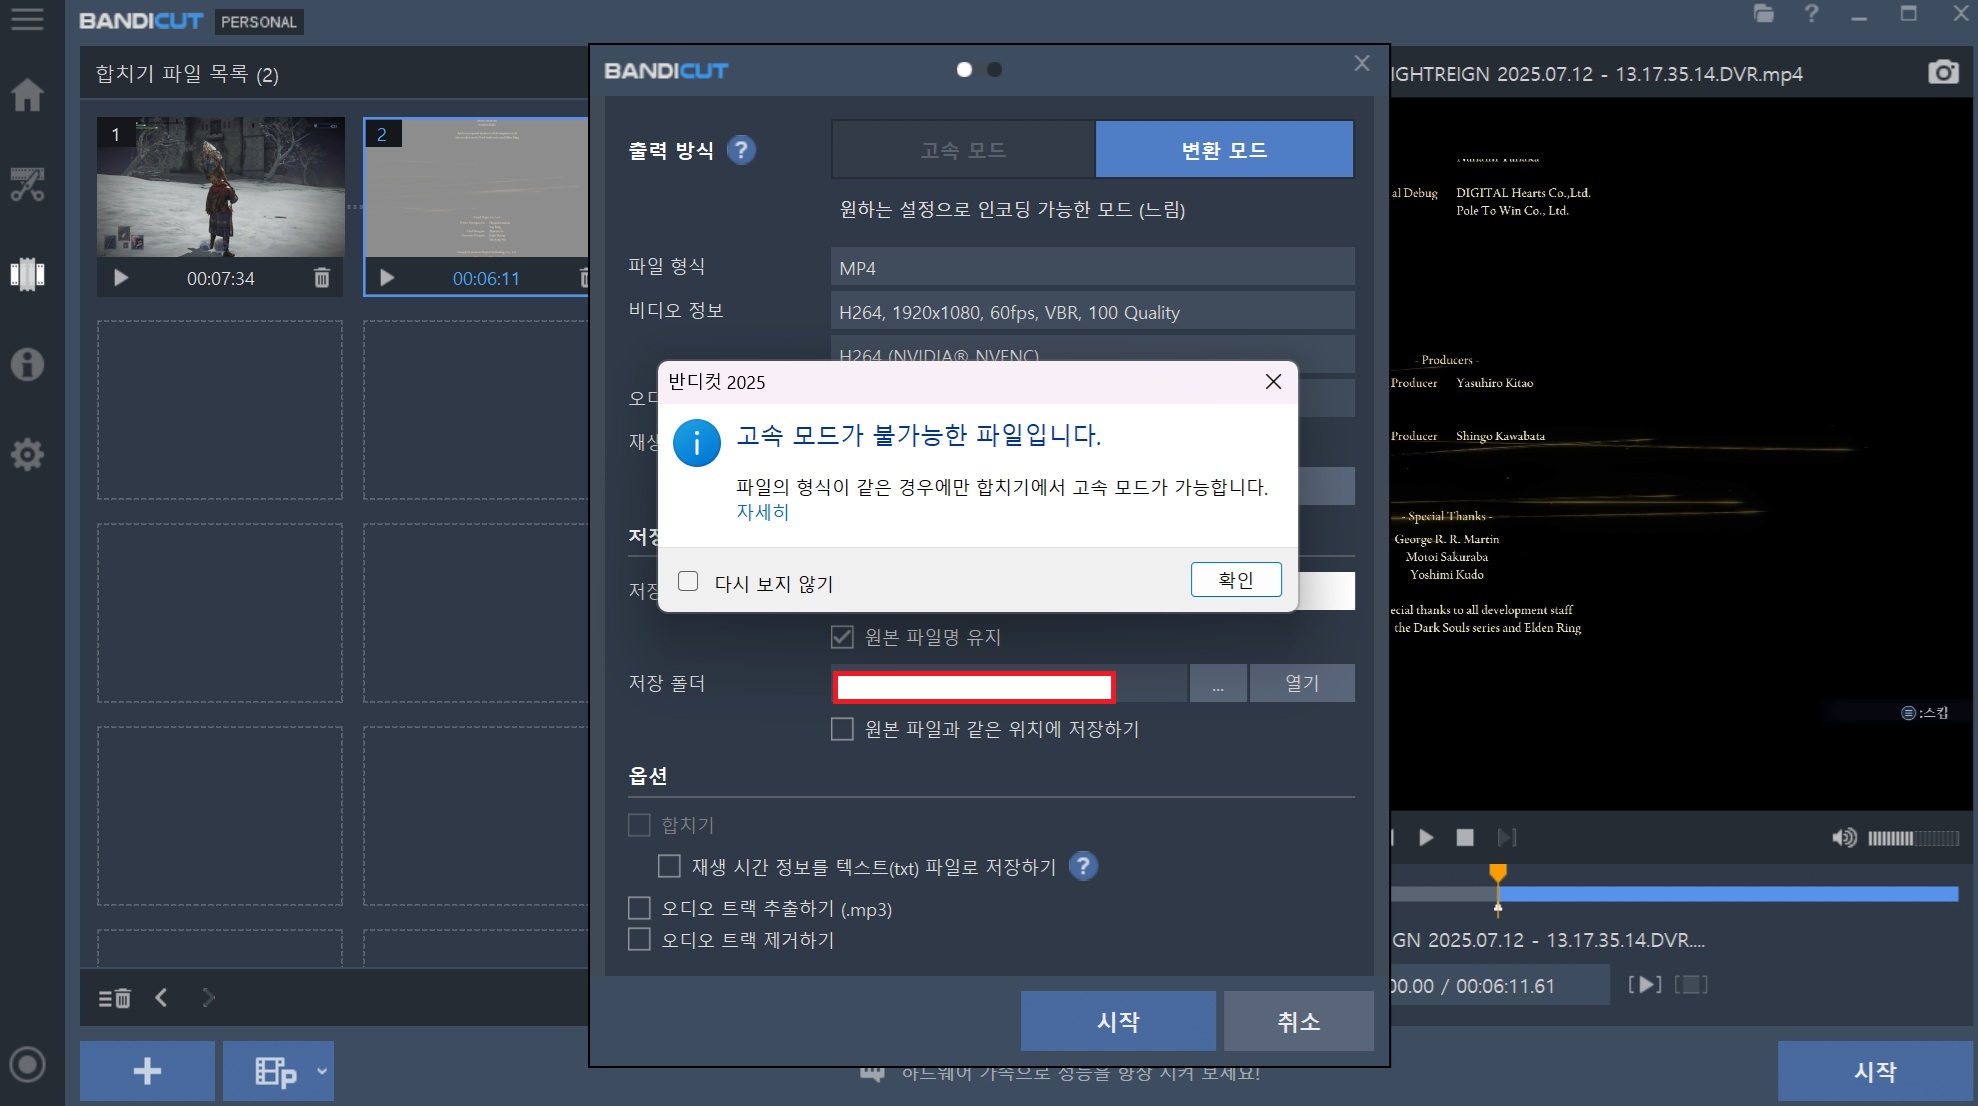Click the help icon beside 출력 방식
The width and height of the screenshot is (1978, 1106).
tap(741, 150)
